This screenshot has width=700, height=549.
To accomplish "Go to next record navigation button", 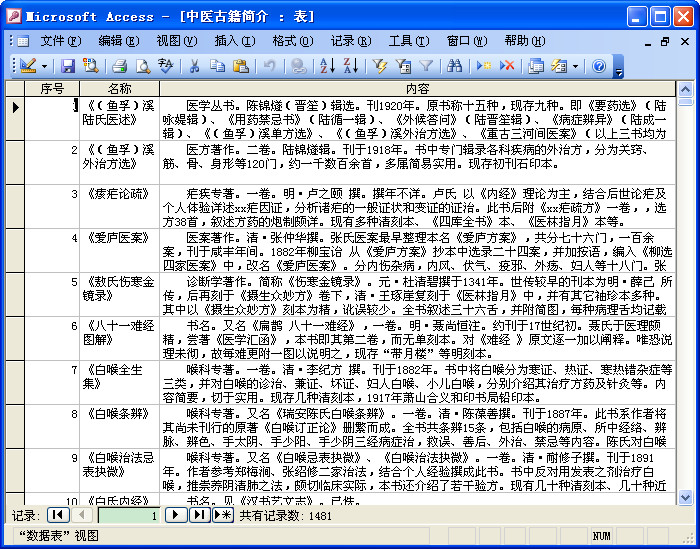I will (176, 515).
